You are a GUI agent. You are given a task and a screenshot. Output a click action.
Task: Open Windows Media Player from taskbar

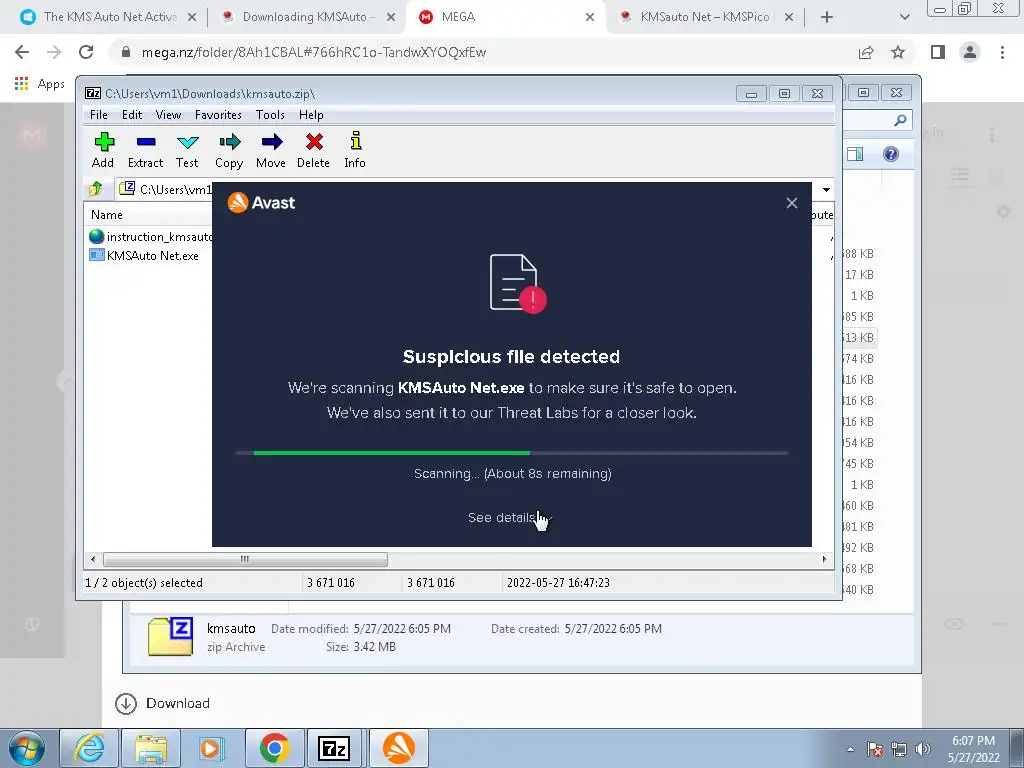click(x=212, y=748)
